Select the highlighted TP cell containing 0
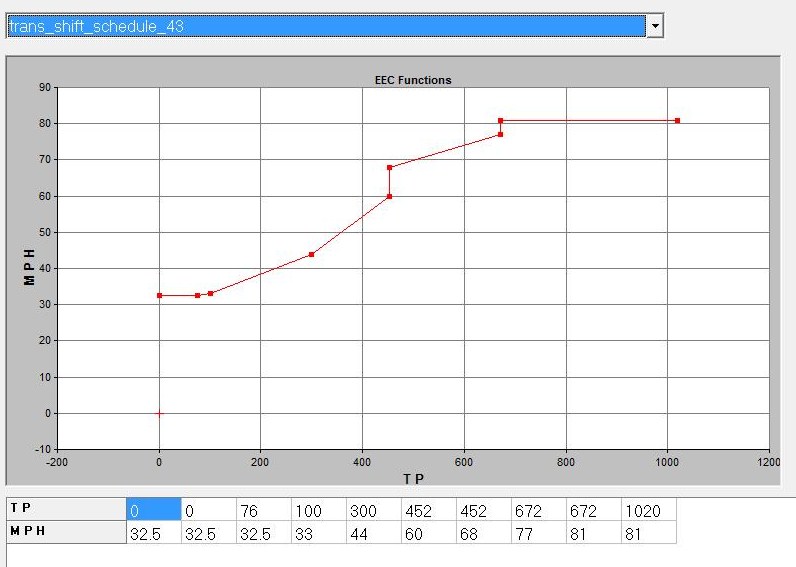 (x=154, y=509)
